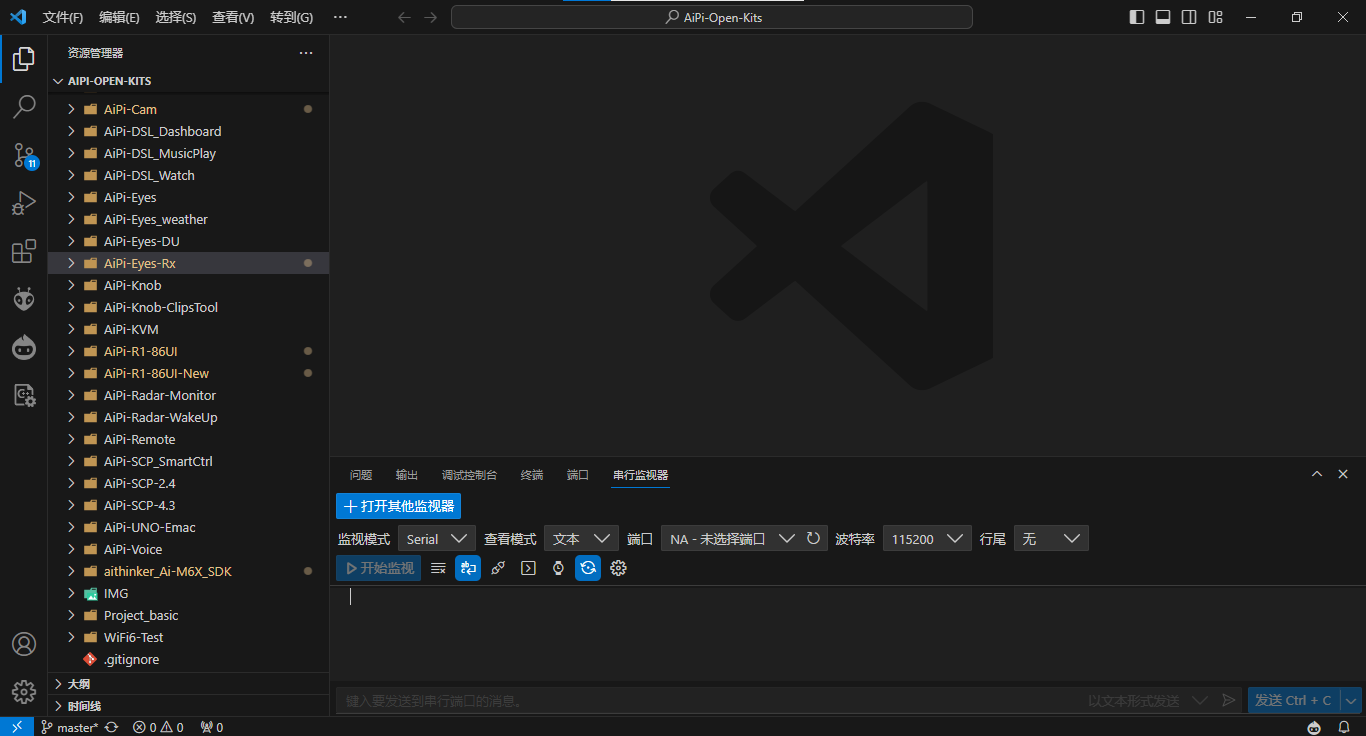The height and width of the screenshot is (736, 1366).
Task: Open the Manage gear in activity bar
Action: coord(24,692)
